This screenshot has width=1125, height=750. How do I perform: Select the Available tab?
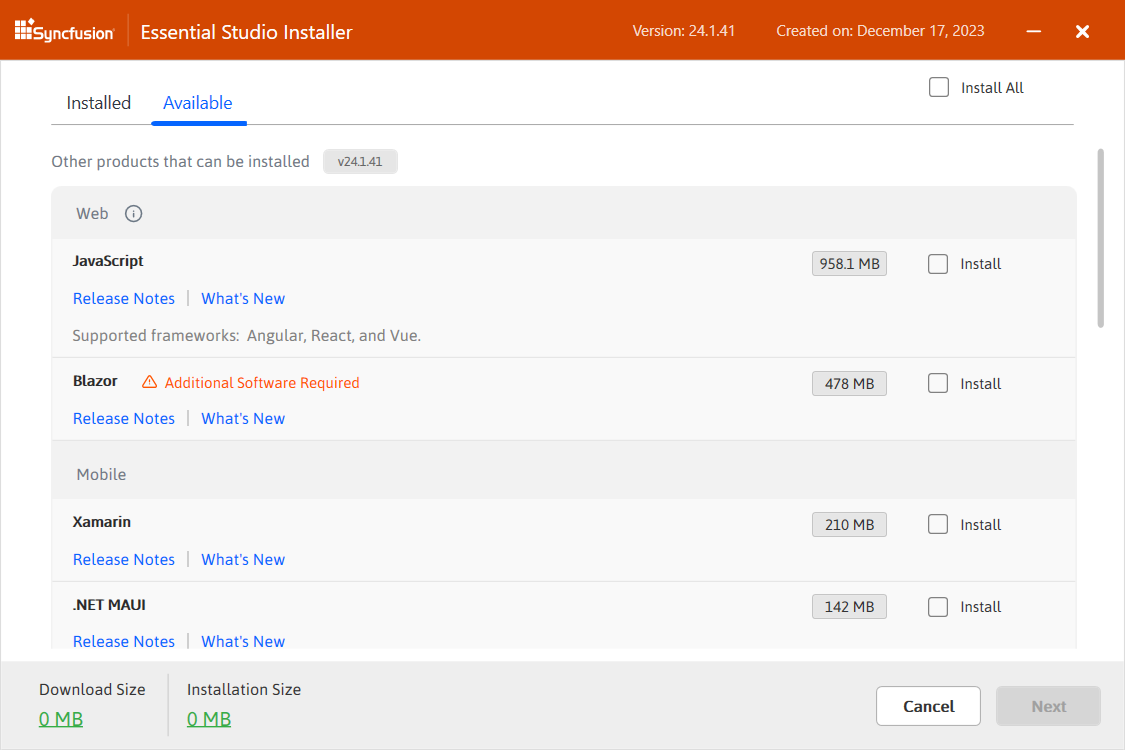point(198,103)
